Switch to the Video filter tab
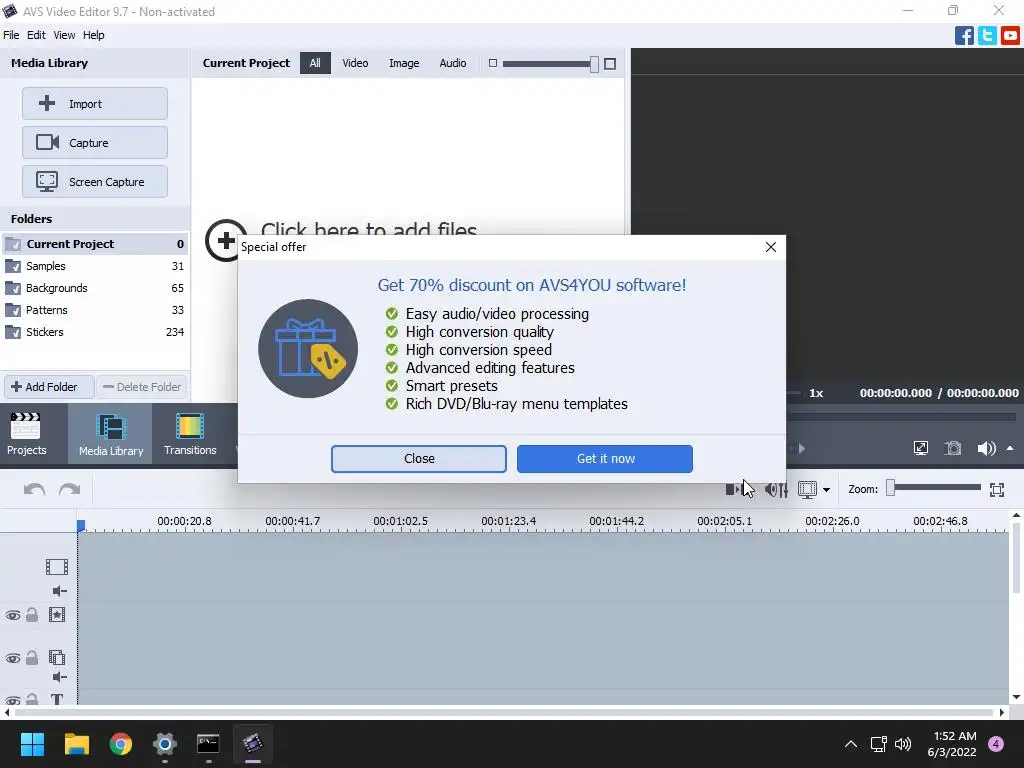 (355, 63)
